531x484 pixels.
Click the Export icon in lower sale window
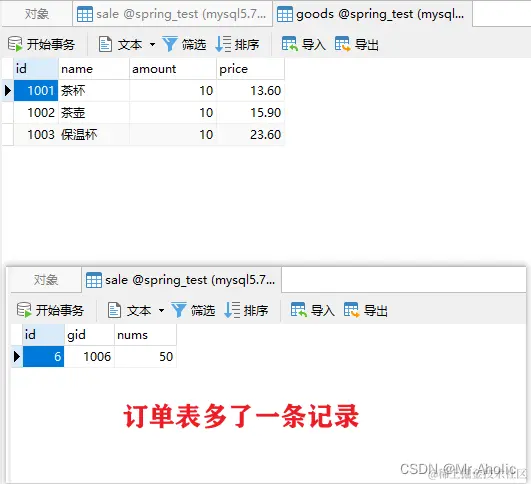pyautogui.click(x=352, y=310)
